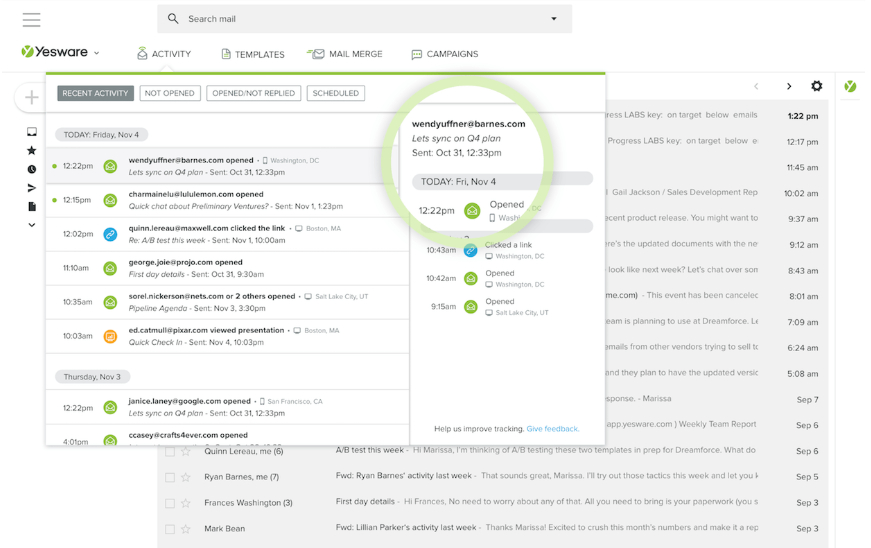Open the Activity tab
Image resolution: width=871 pixels, height=548 pixels.
pos(164,54)
